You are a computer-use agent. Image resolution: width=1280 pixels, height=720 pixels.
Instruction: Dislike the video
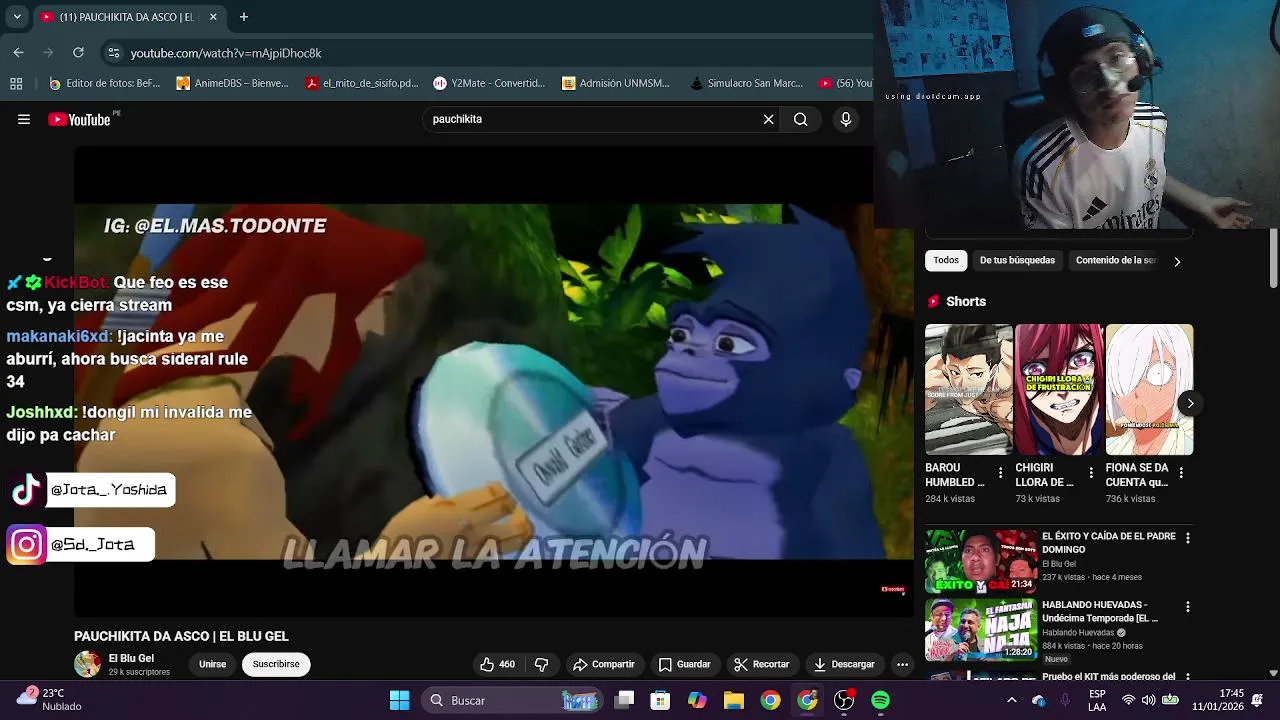click(541, 664)
